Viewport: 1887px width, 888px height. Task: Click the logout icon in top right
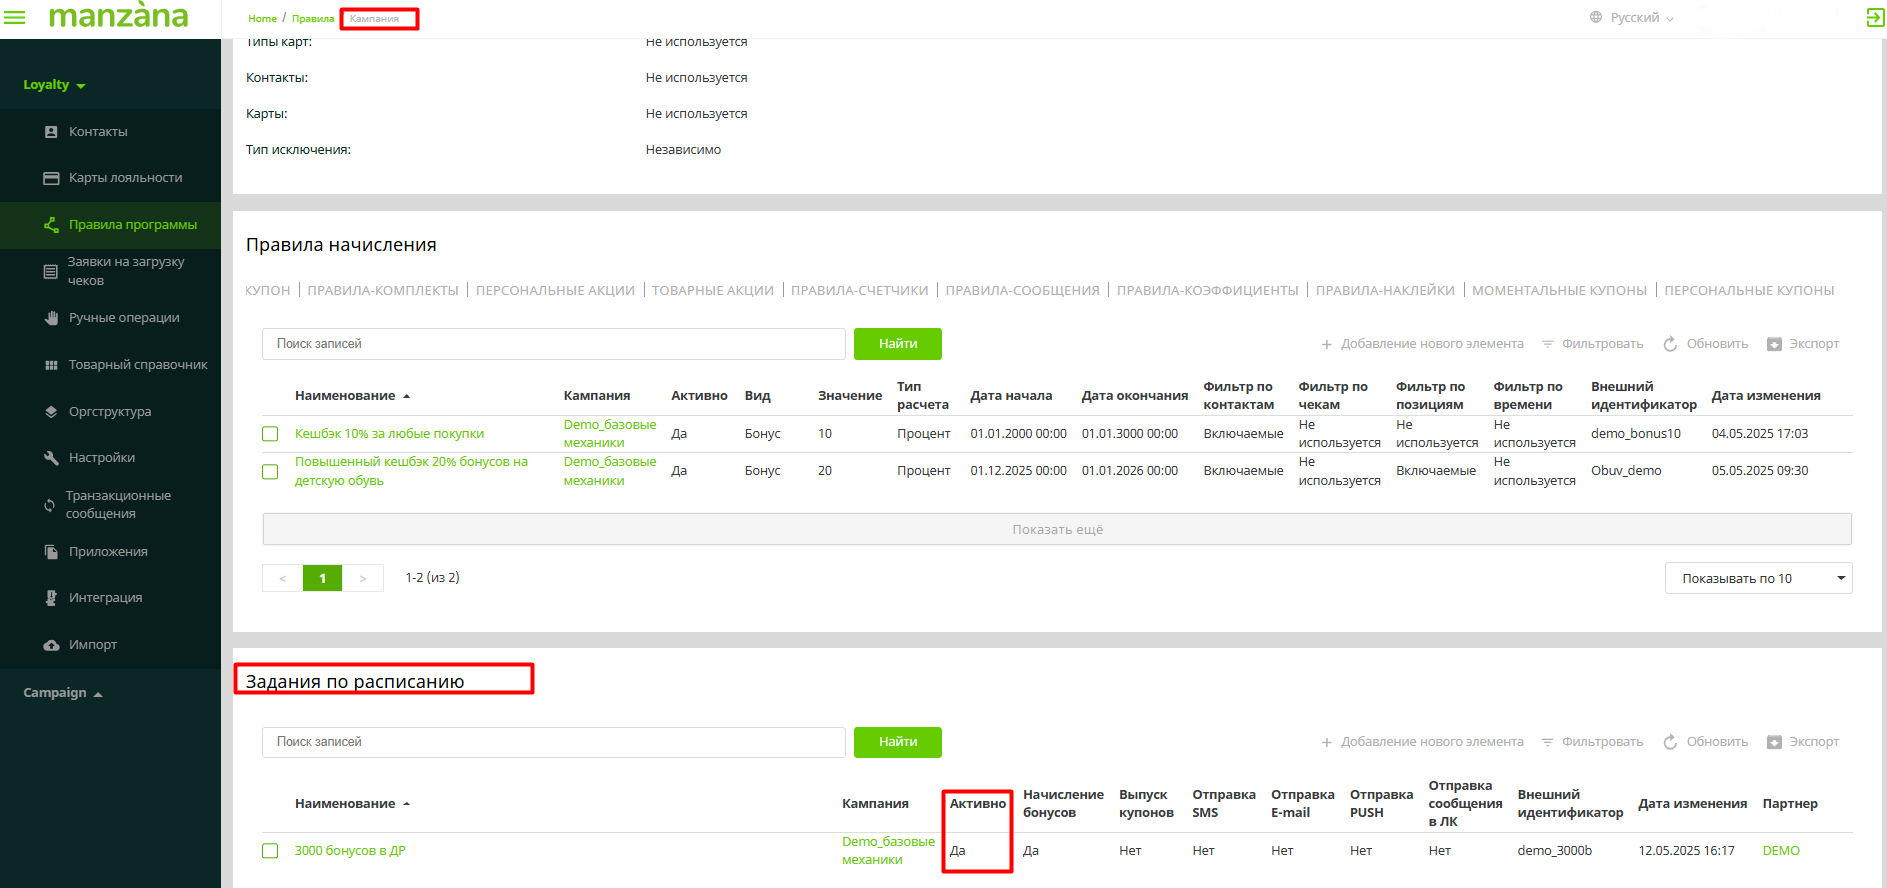[1874, 18]
